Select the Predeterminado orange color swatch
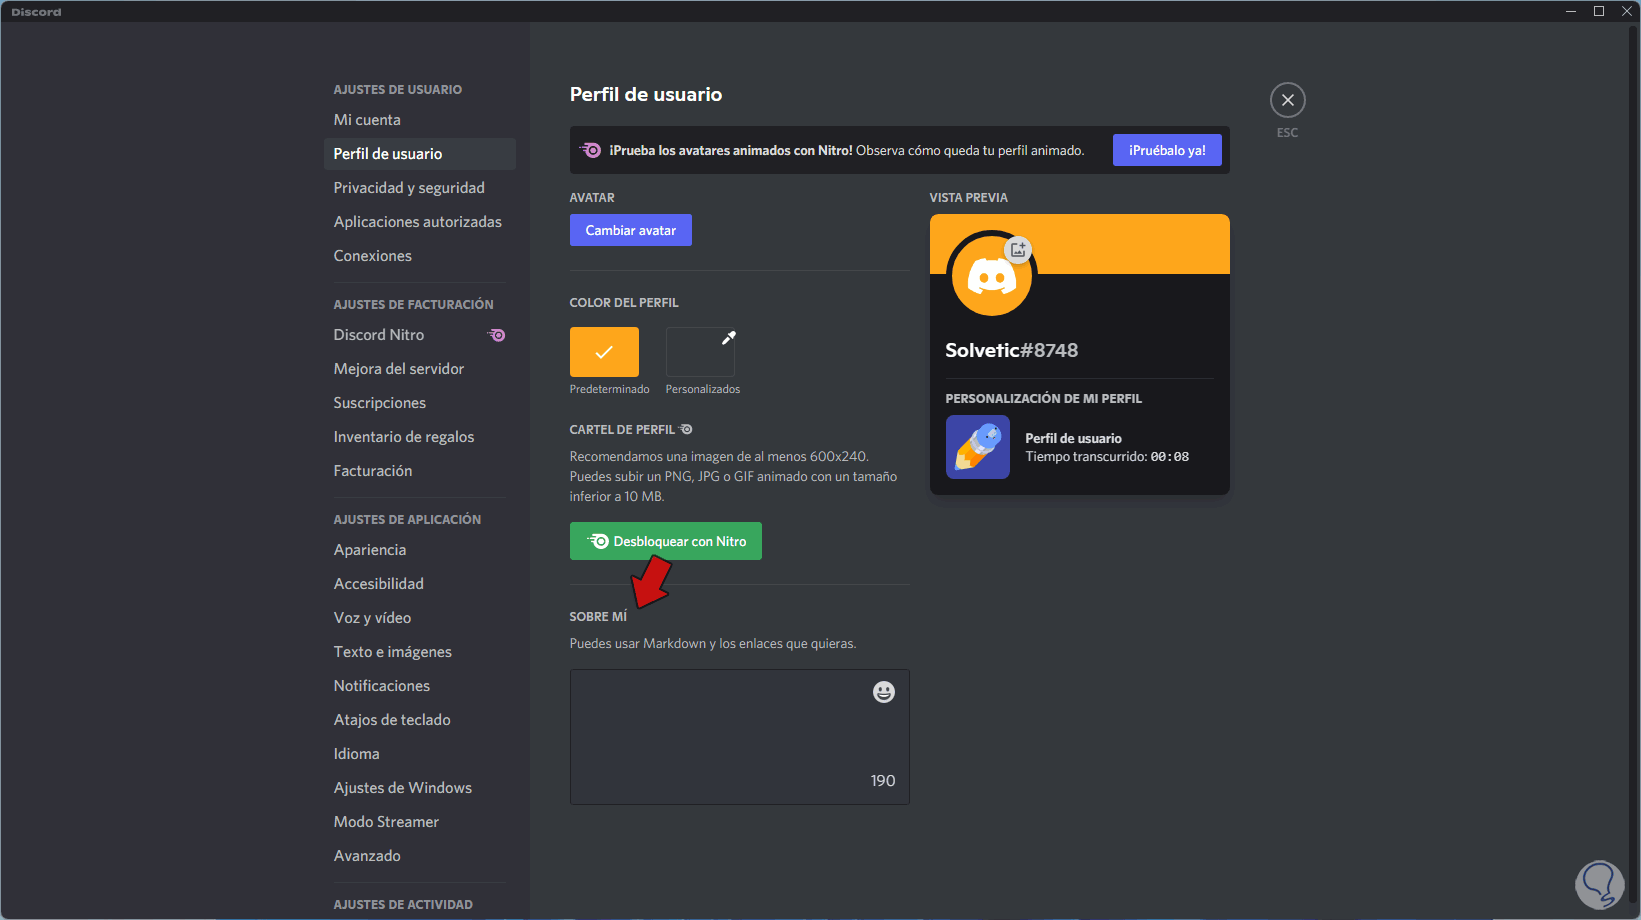The width and height of the screenshot is (1641, 920). pyautogui.click(x=604, y=352)
